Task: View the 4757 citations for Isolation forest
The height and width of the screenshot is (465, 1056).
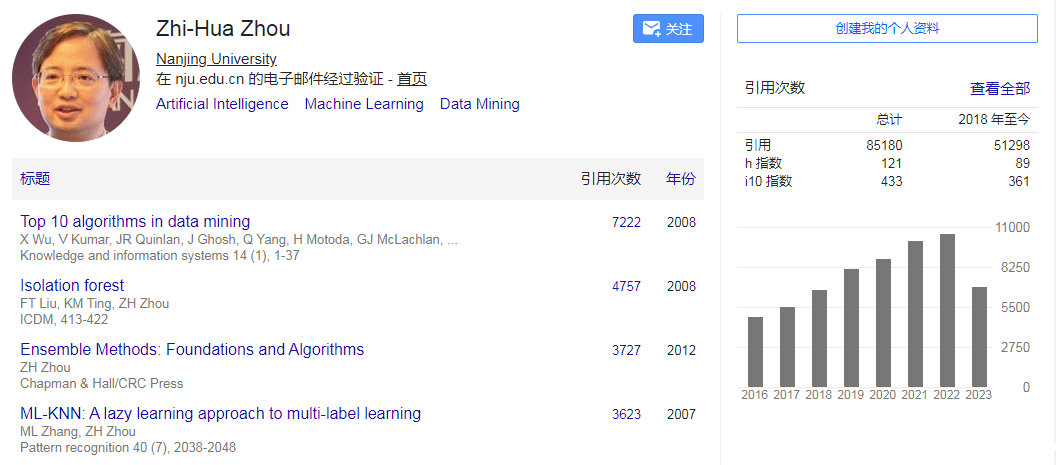Action: click(626, 286)
